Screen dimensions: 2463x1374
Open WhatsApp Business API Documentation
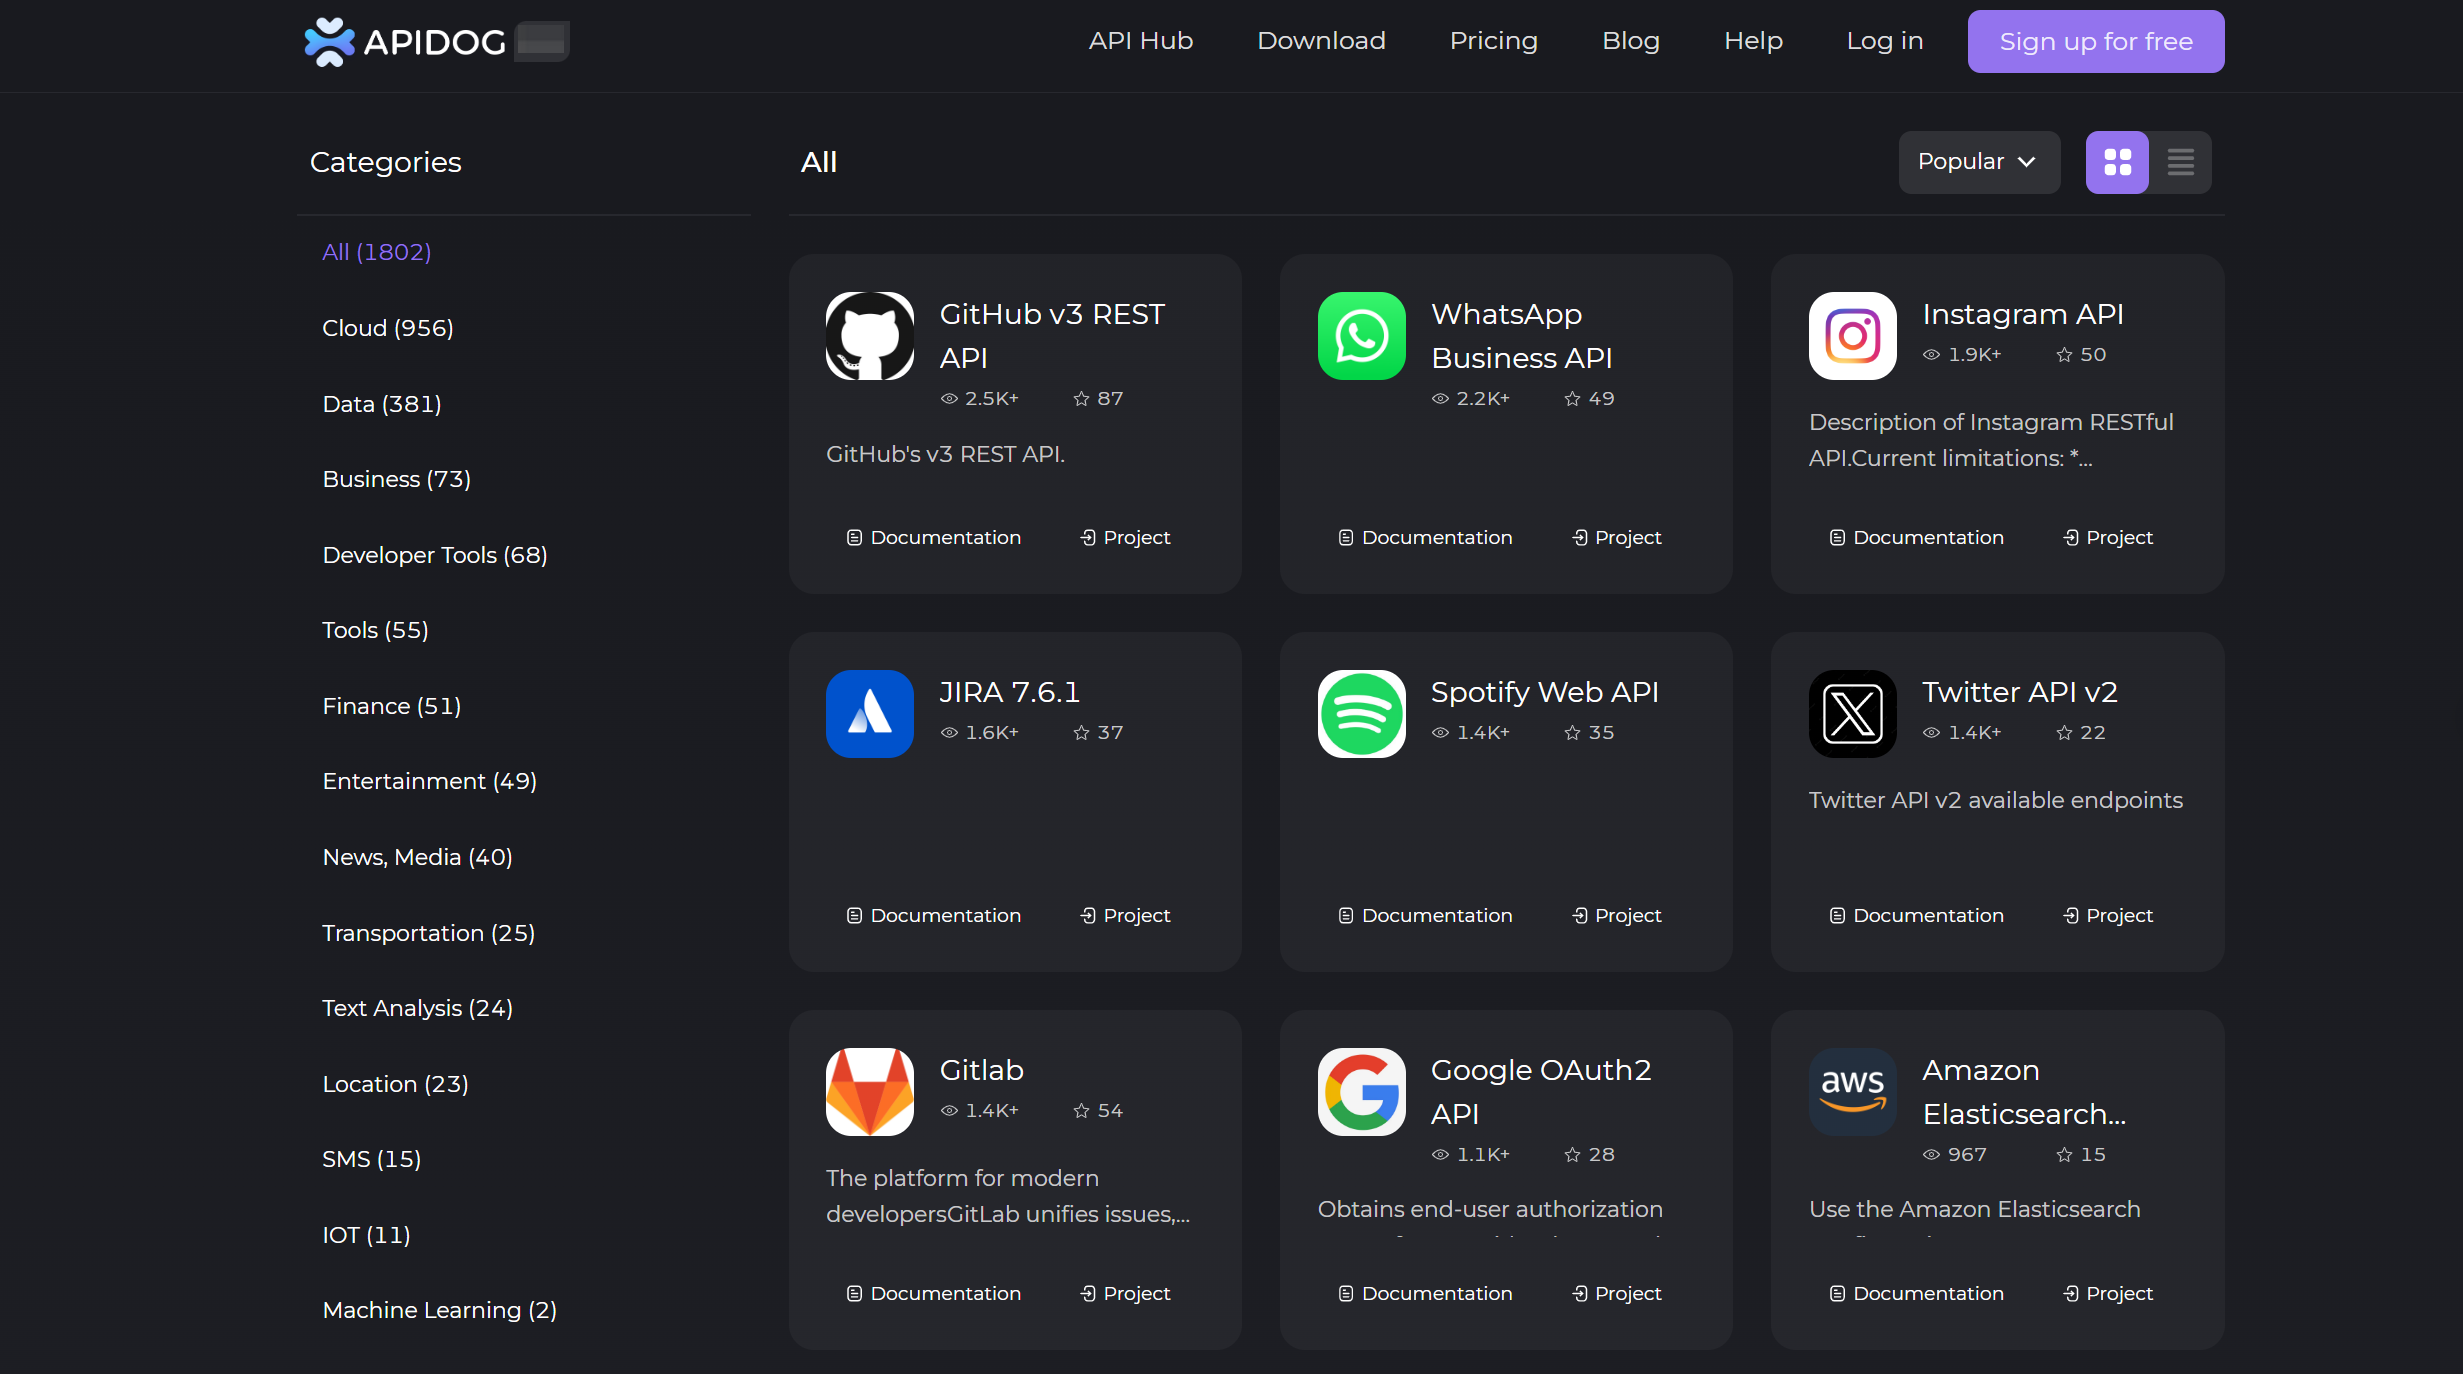(x=1425, y=538)
